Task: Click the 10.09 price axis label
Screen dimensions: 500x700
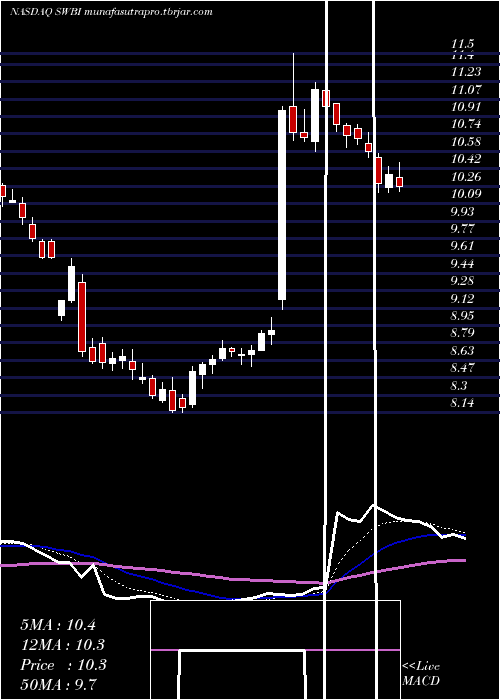Action: (x=466, y=194)
